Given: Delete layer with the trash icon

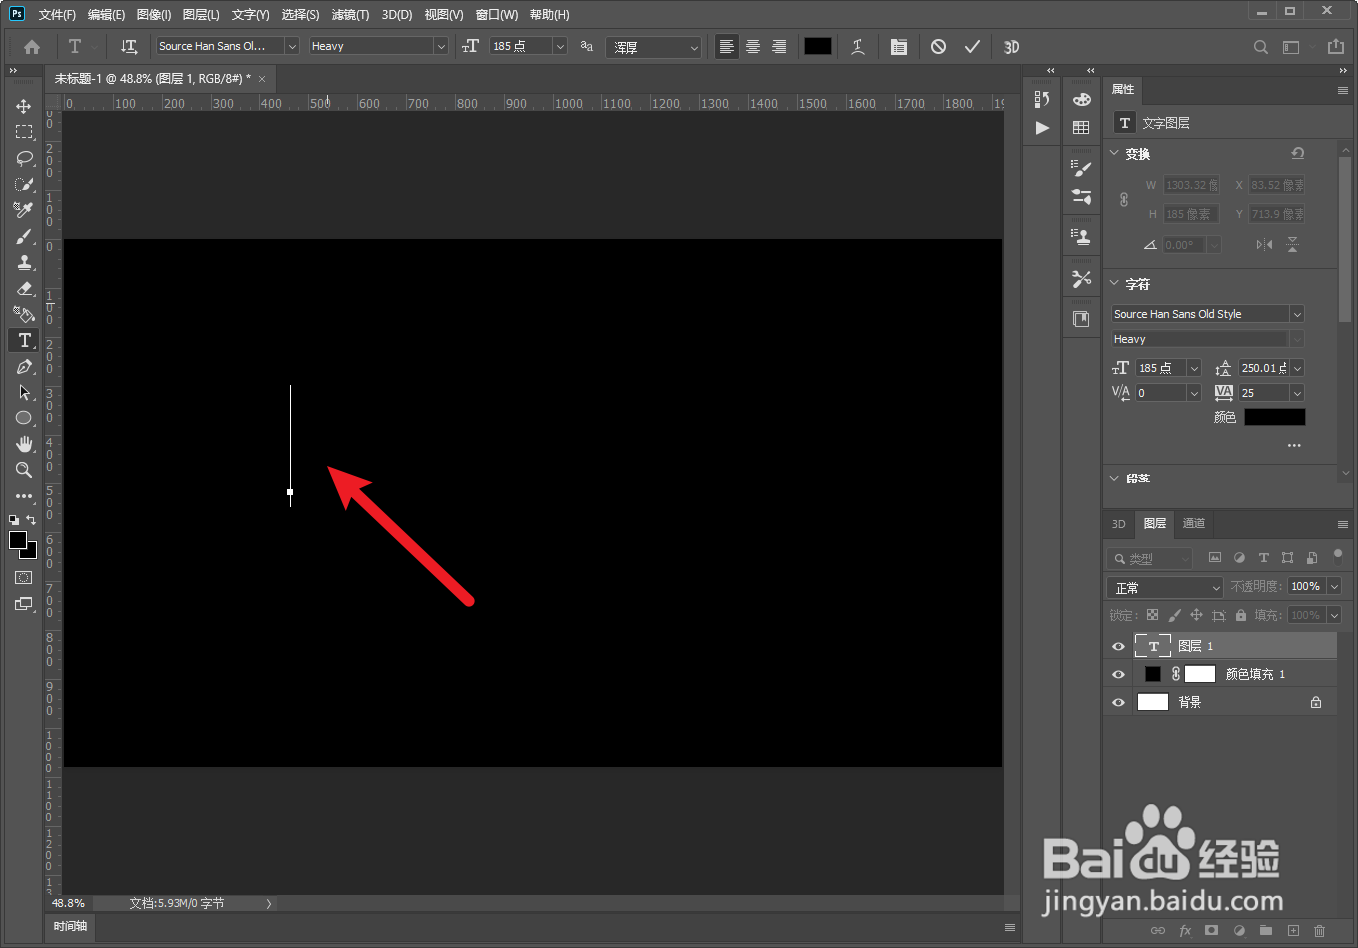Looking at the screenshot, I should (1319, 930).
